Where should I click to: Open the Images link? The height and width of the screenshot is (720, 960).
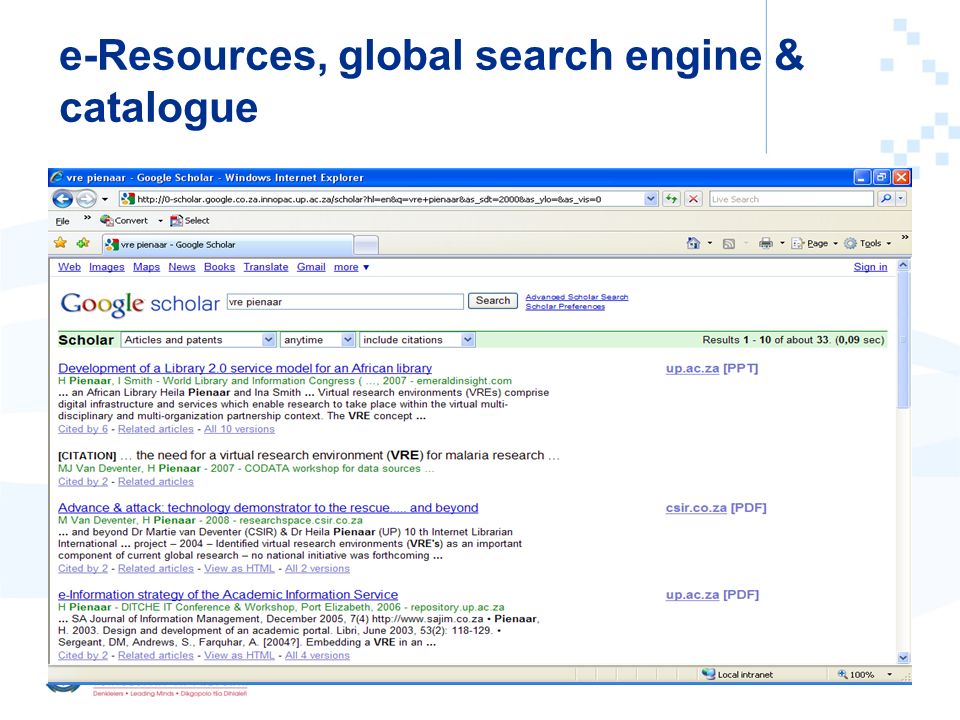[x=107, y=267]
